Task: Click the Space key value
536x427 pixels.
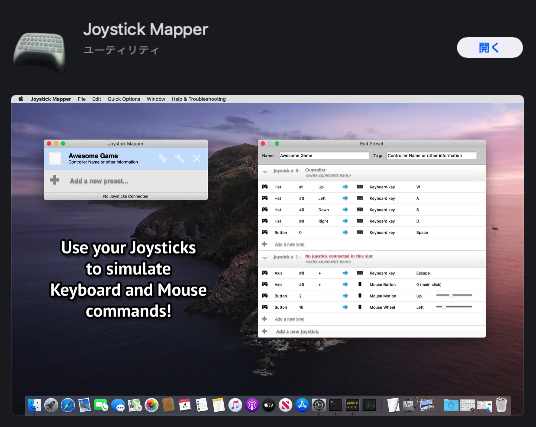Action: point(422,233)
